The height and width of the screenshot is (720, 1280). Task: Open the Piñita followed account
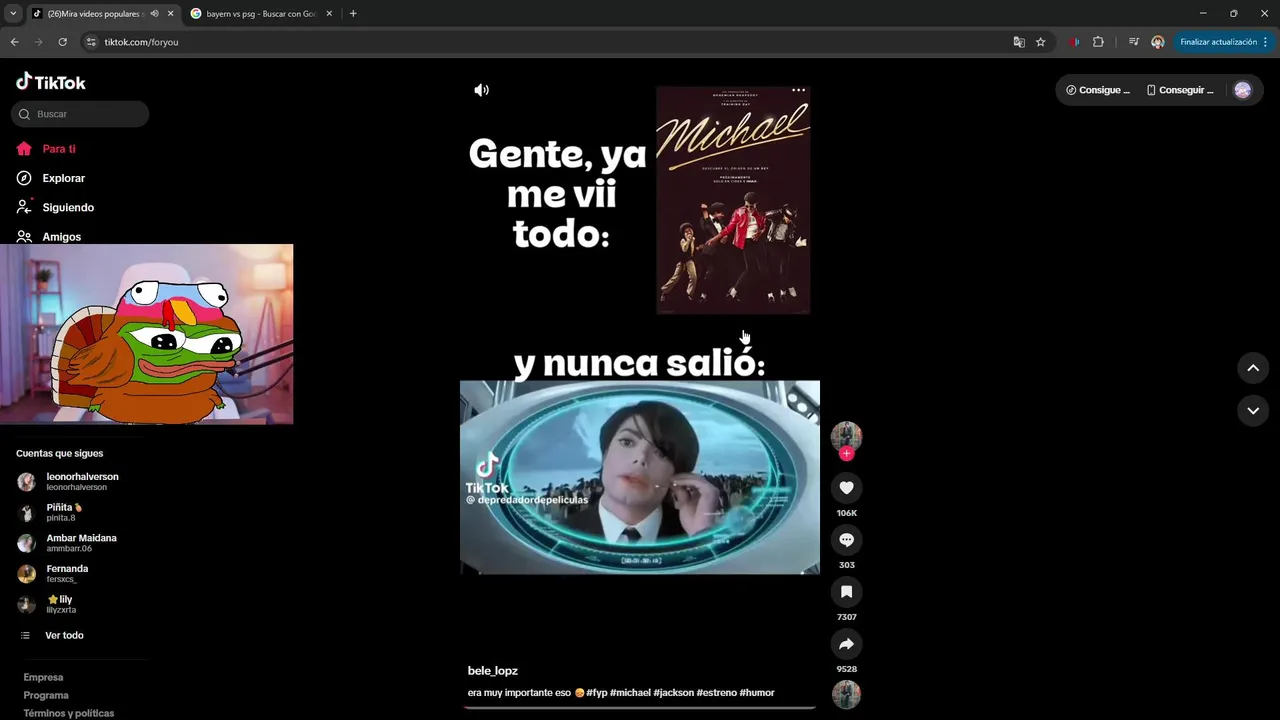coord(50,512)
